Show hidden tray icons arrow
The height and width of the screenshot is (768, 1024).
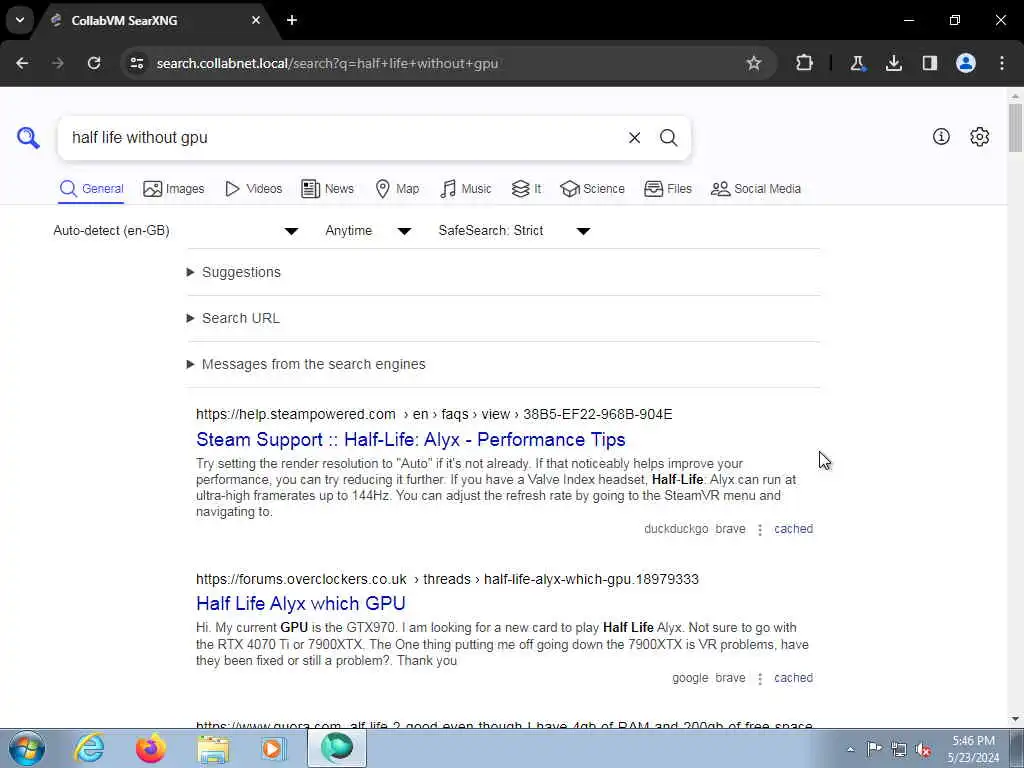(x=850, y=750)
